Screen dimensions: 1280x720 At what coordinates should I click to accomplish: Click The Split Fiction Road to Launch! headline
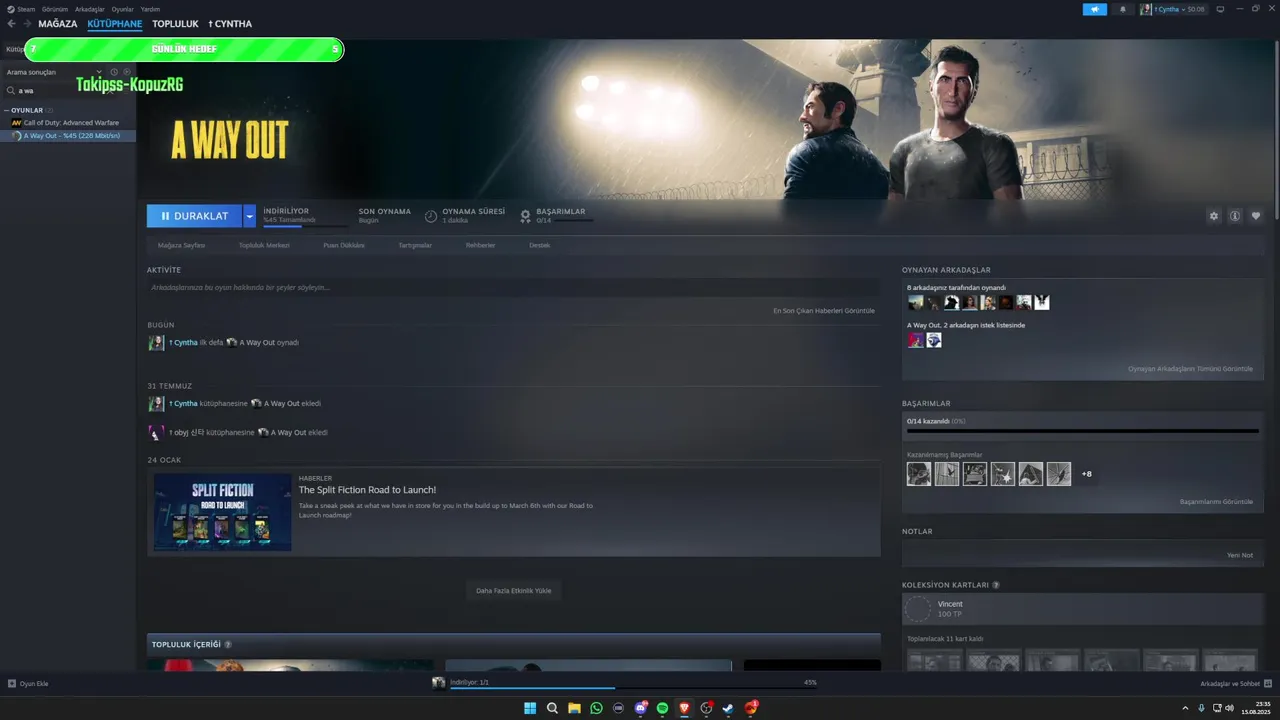(x=367, y=490)
